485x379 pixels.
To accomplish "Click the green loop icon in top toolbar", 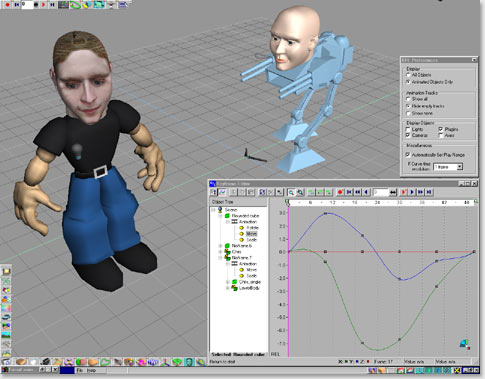I will 76,5.
